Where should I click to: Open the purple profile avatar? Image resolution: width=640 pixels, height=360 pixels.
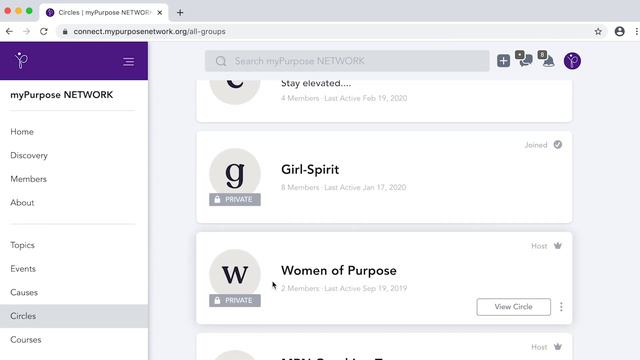click(x=572, y=61)
